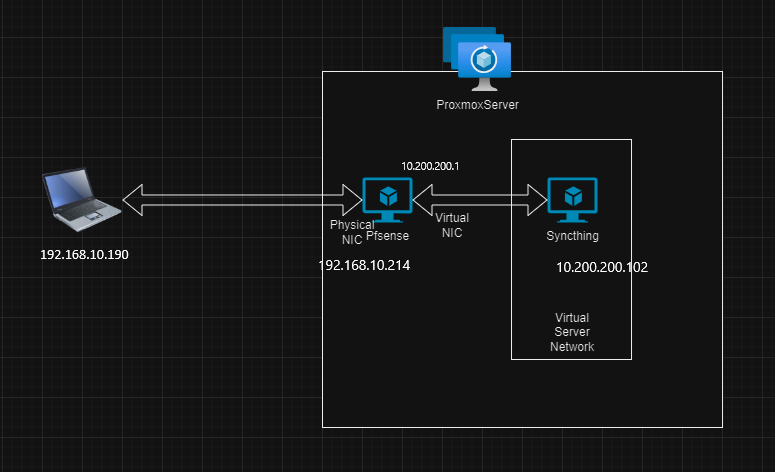Click the 10.200.200.102 address label

coord(602,267)
